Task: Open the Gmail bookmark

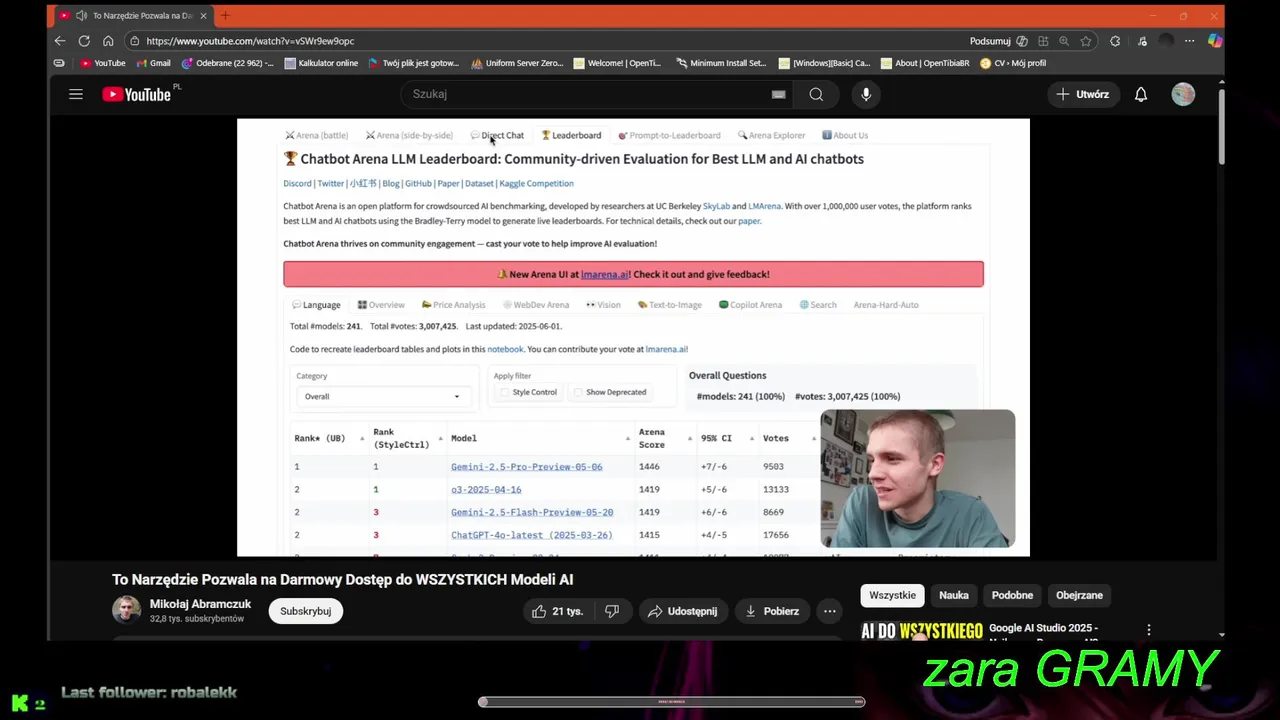Action: (x=152, y=63)
